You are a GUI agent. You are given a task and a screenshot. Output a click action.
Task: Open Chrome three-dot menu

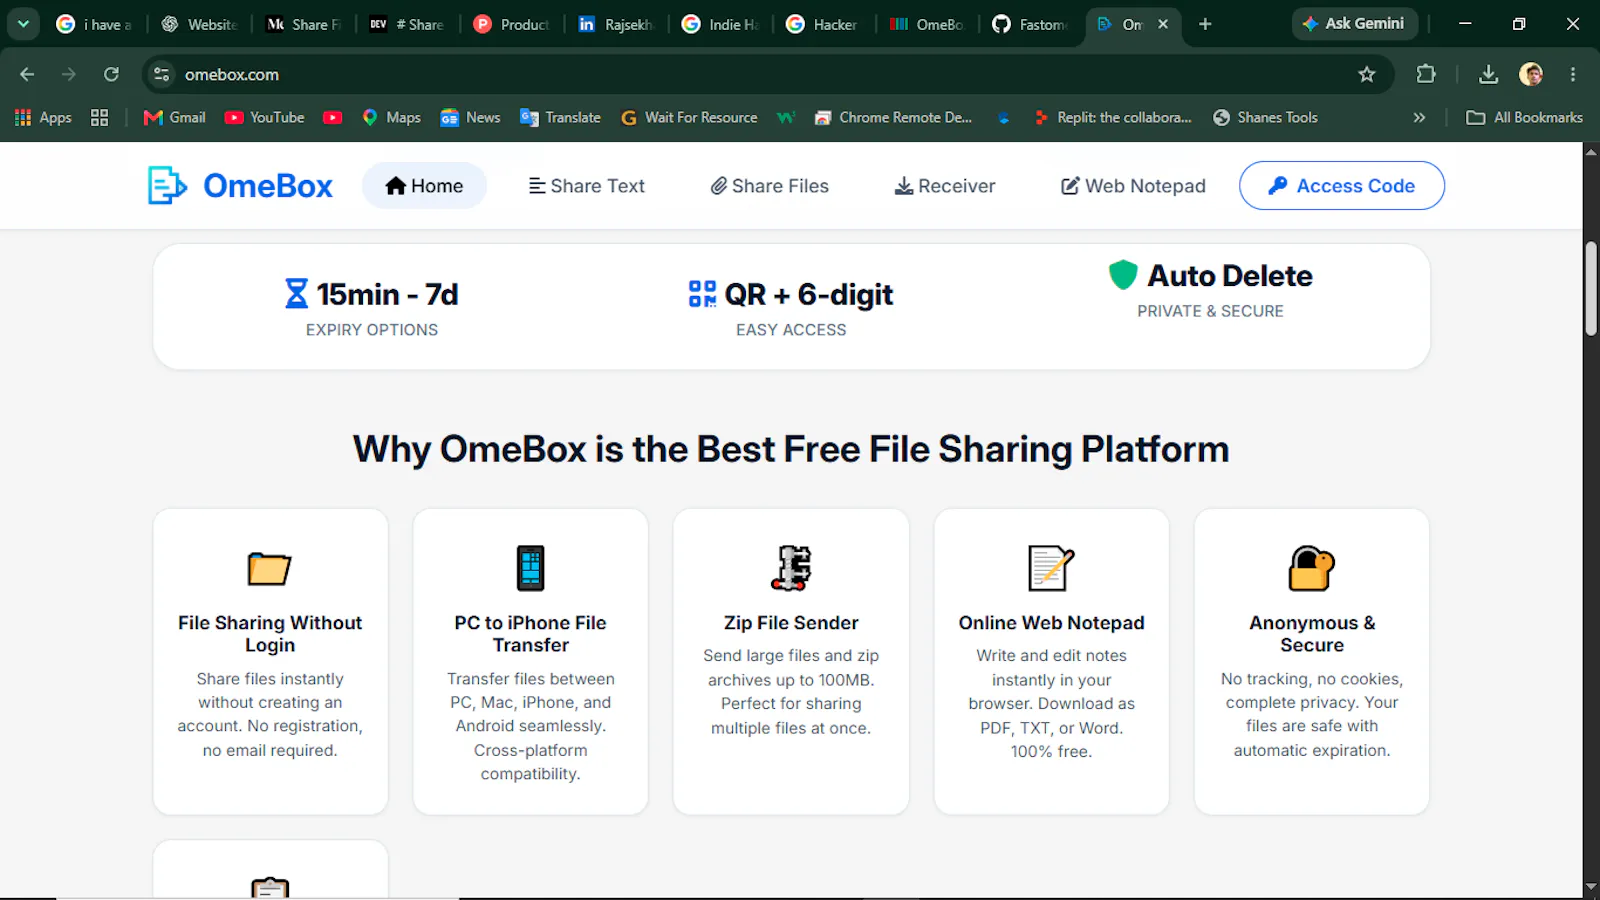tap(1573, 74)
